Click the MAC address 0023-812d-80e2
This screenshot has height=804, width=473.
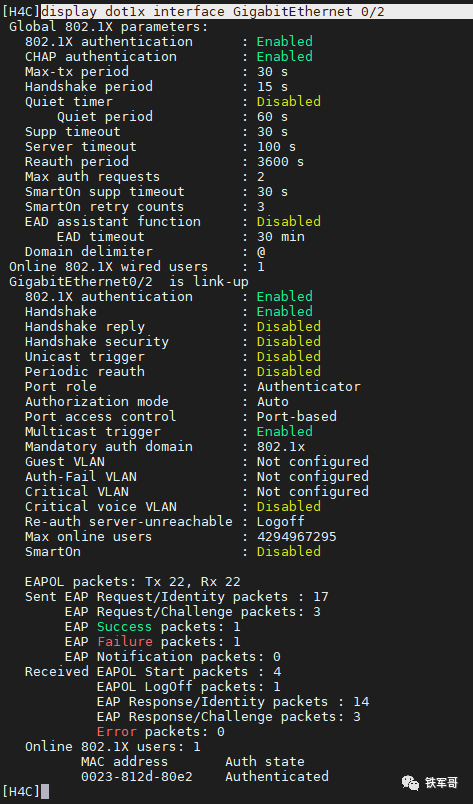pyautogui.click(x=136, y=776)
